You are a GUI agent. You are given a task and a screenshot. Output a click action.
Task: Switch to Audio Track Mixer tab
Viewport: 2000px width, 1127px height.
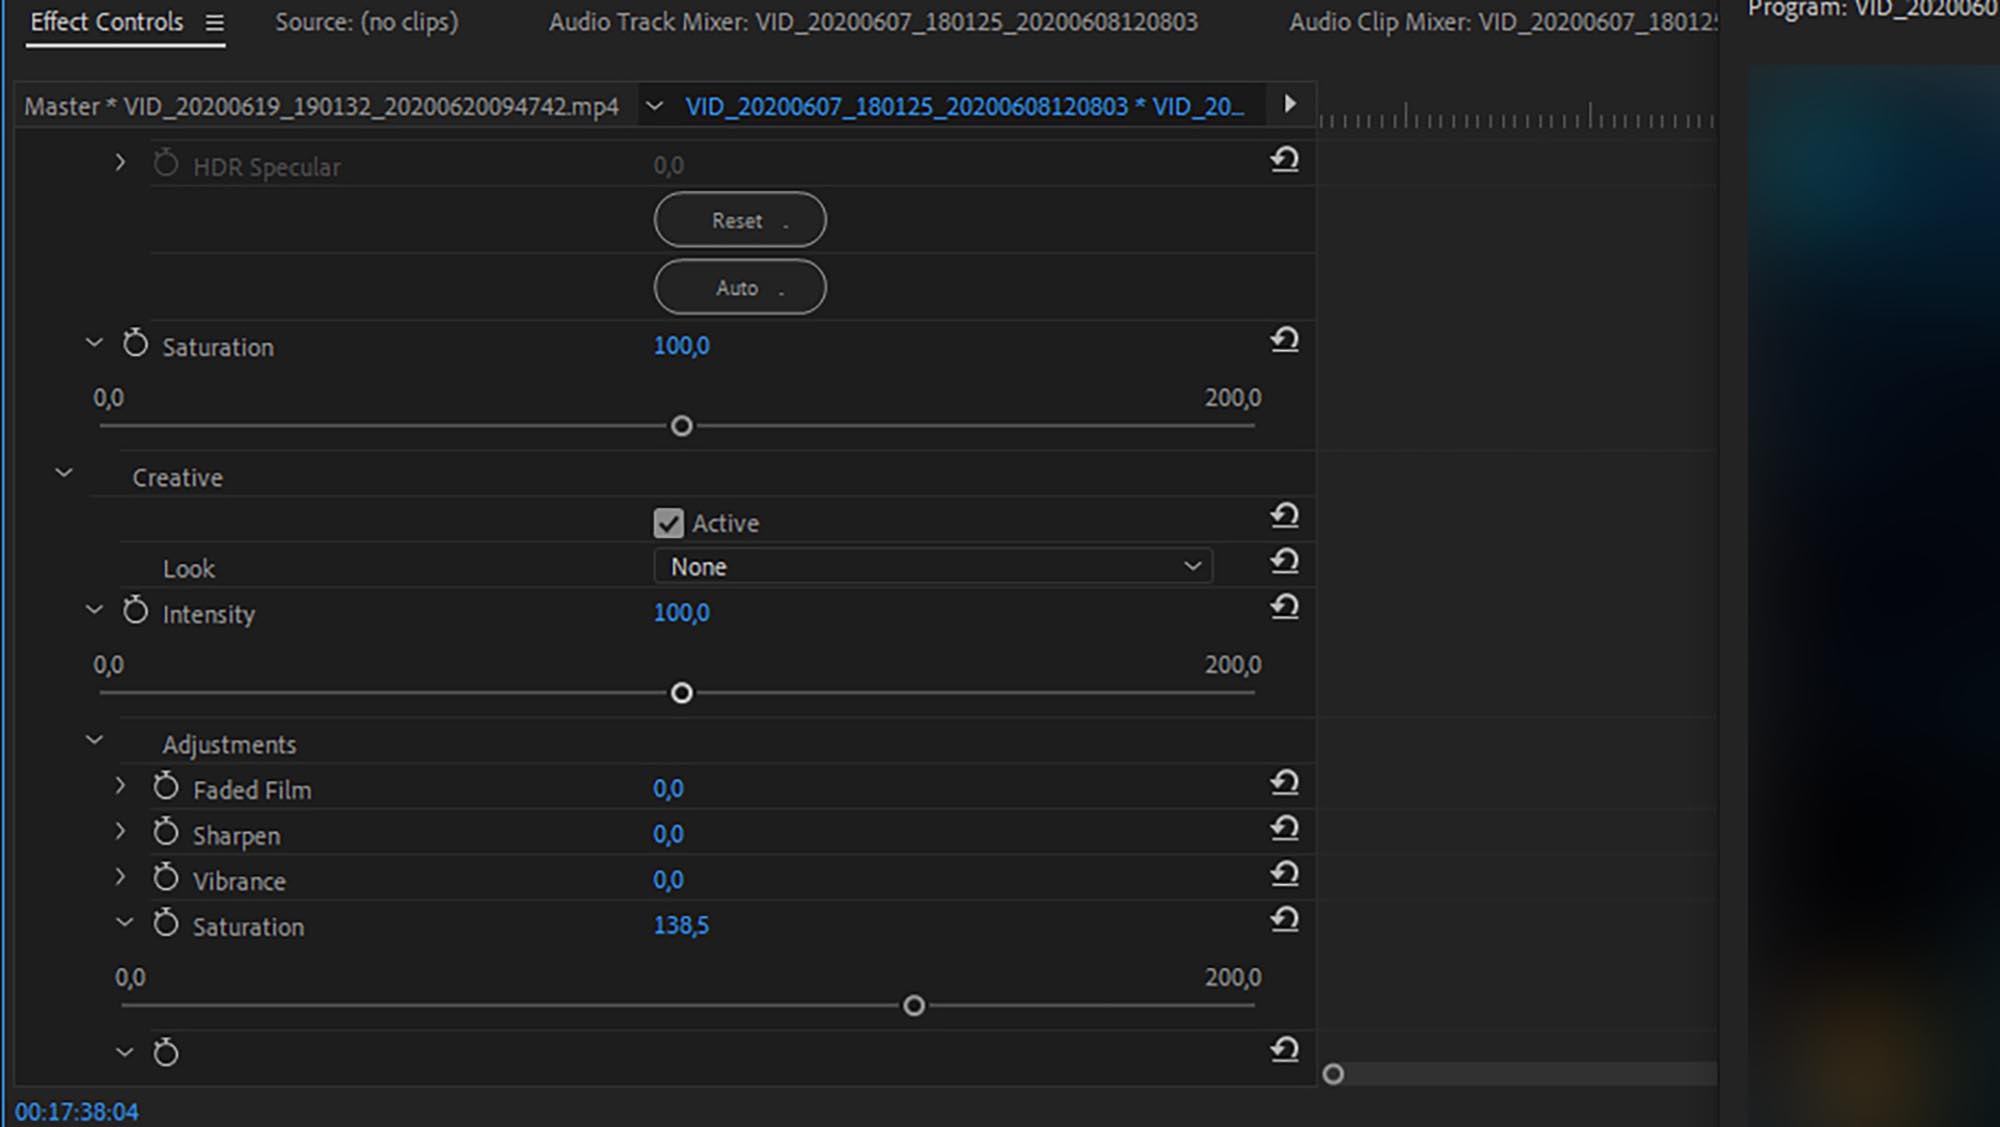coord(872,22)
